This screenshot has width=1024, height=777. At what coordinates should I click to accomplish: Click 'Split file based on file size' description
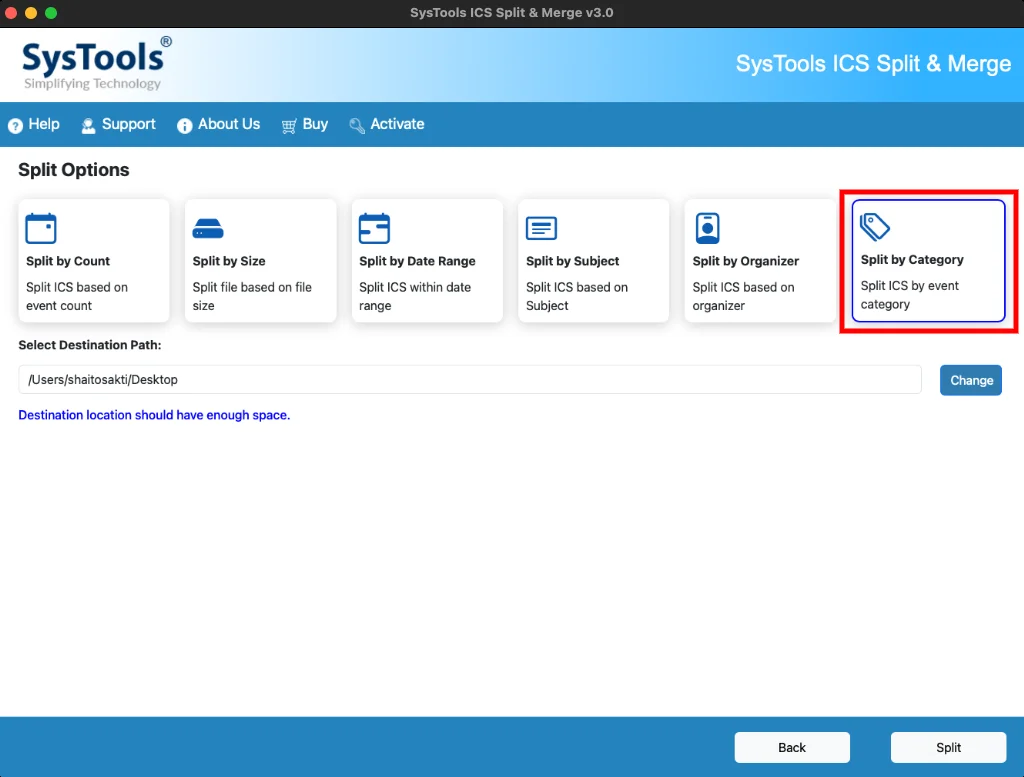click(252, 296)
